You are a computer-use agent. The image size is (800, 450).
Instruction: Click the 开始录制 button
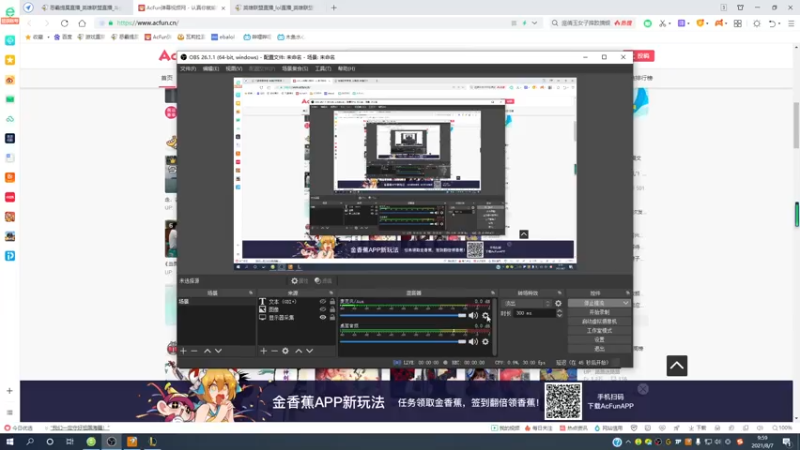(x=599, y=312)
